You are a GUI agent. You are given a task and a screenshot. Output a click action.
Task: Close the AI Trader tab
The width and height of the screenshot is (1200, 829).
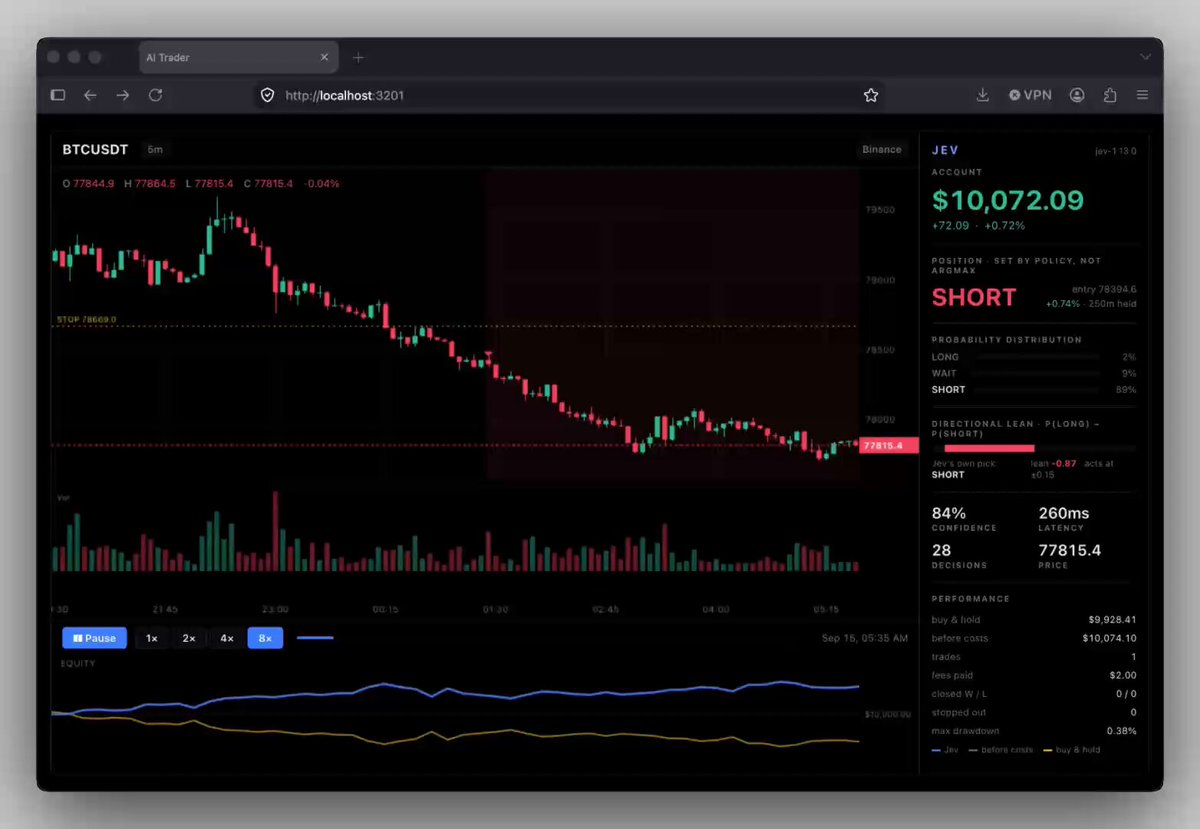pyautogui.click(x=324, y=57)
